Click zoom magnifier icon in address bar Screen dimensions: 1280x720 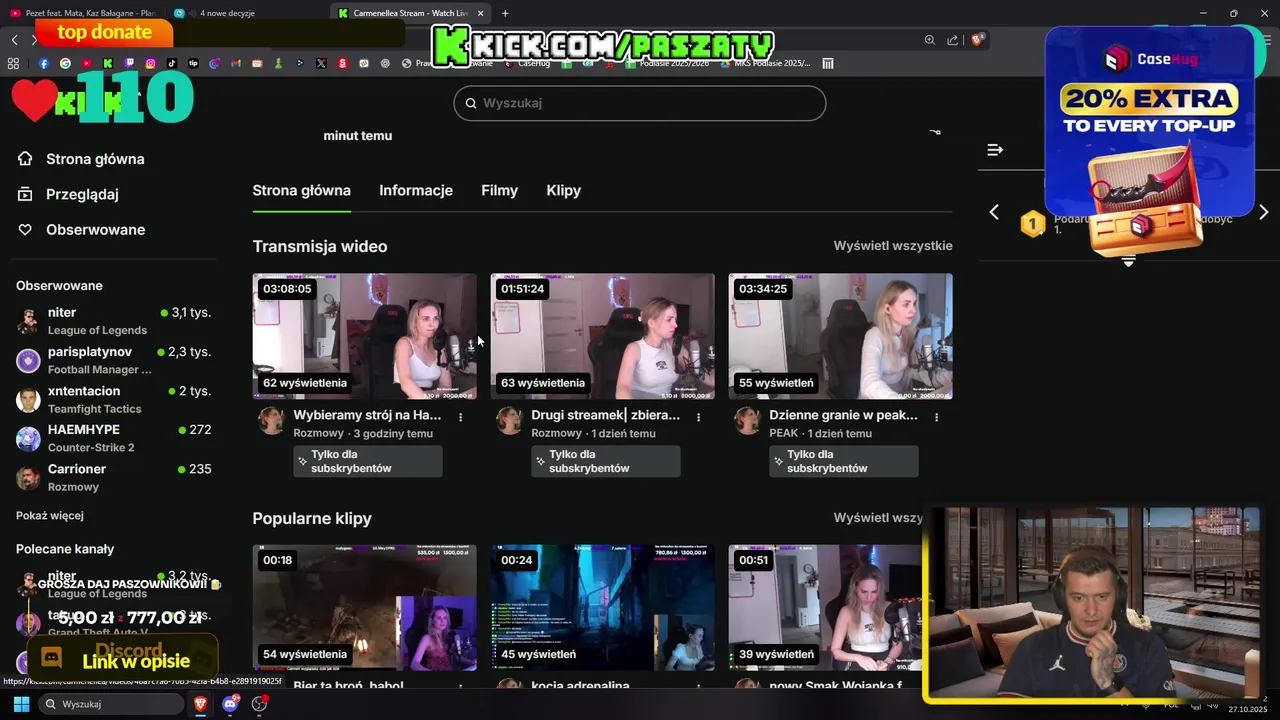(x=930, y=40)
